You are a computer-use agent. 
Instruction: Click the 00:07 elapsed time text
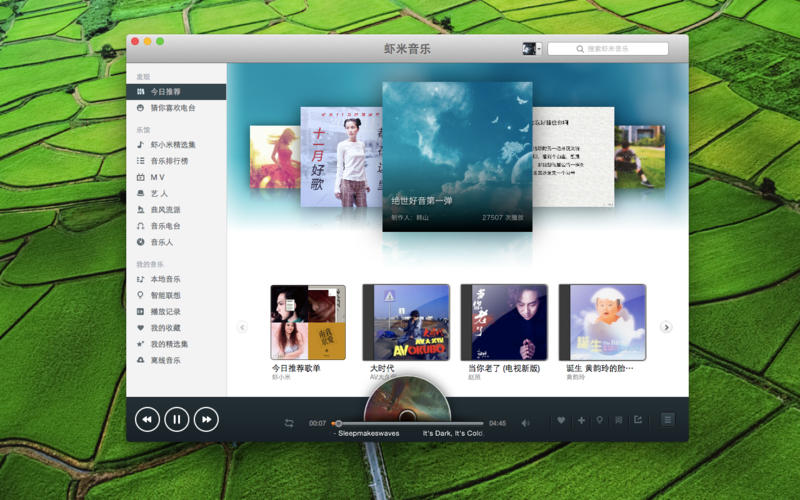[317, 423]
